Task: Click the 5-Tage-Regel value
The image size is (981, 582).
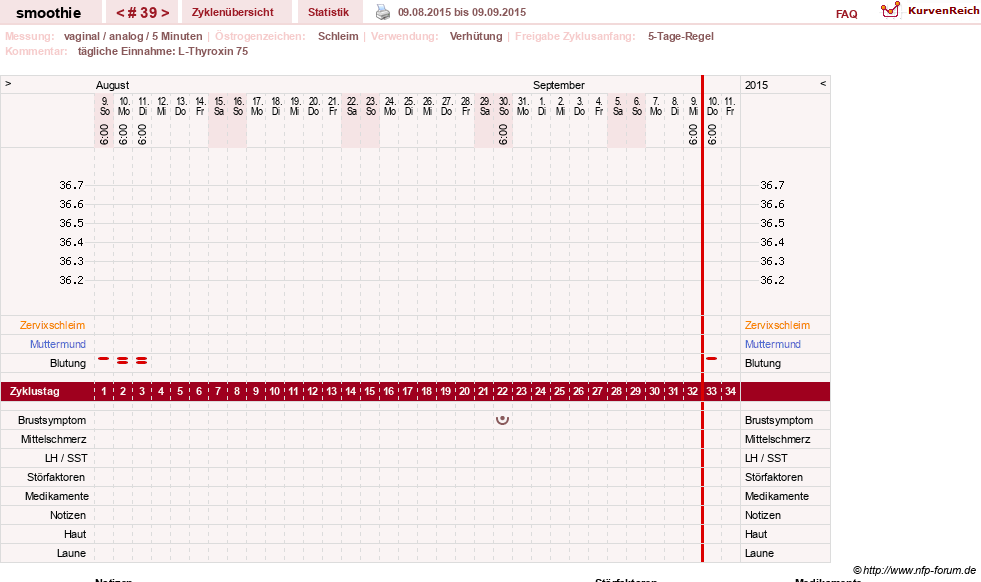Action: (x=681, y=36)
